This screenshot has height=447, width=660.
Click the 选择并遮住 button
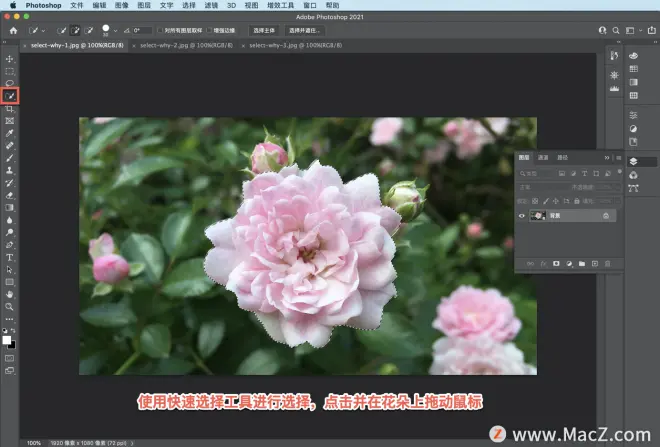coord(304,30)
